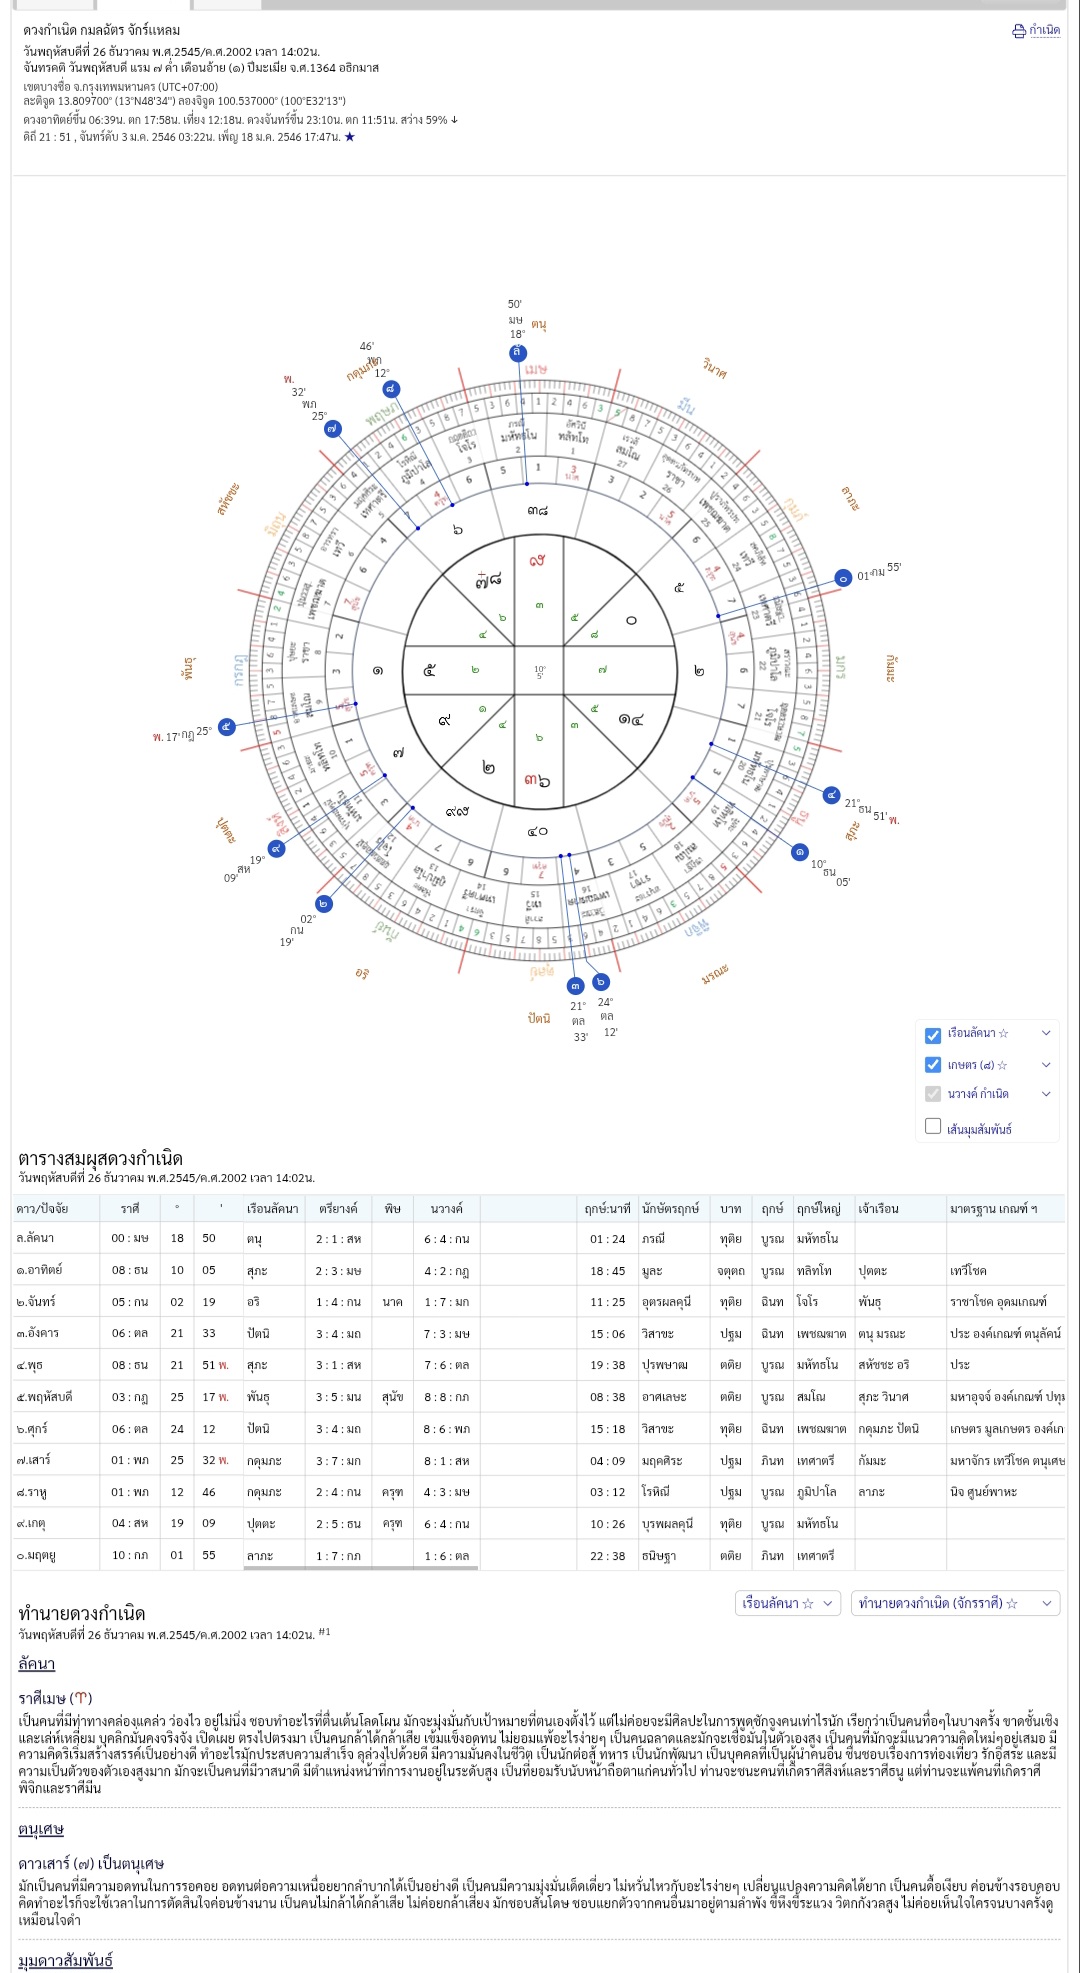This screenshot has height=1973, width=1080.
Task: Click the ๒ Moon marker on chart
Action: pyautogui.click(x=324, y=904)
